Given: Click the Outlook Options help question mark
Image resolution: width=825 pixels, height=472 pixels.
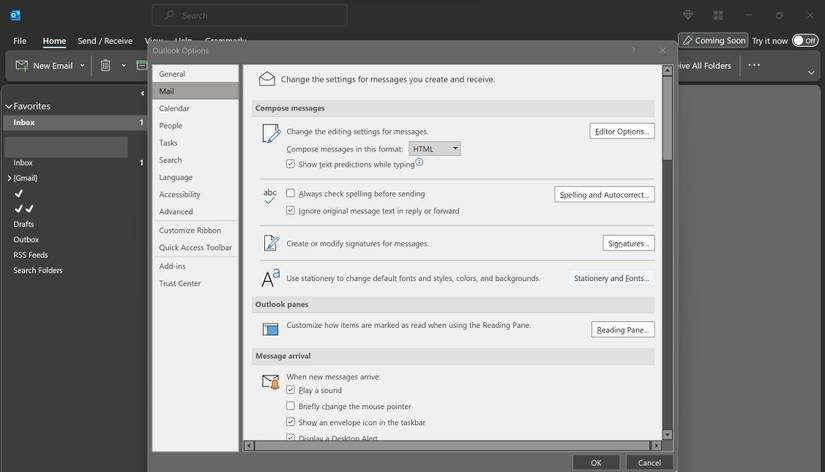Looking at the screenshot, I should (x=633, y=51).
